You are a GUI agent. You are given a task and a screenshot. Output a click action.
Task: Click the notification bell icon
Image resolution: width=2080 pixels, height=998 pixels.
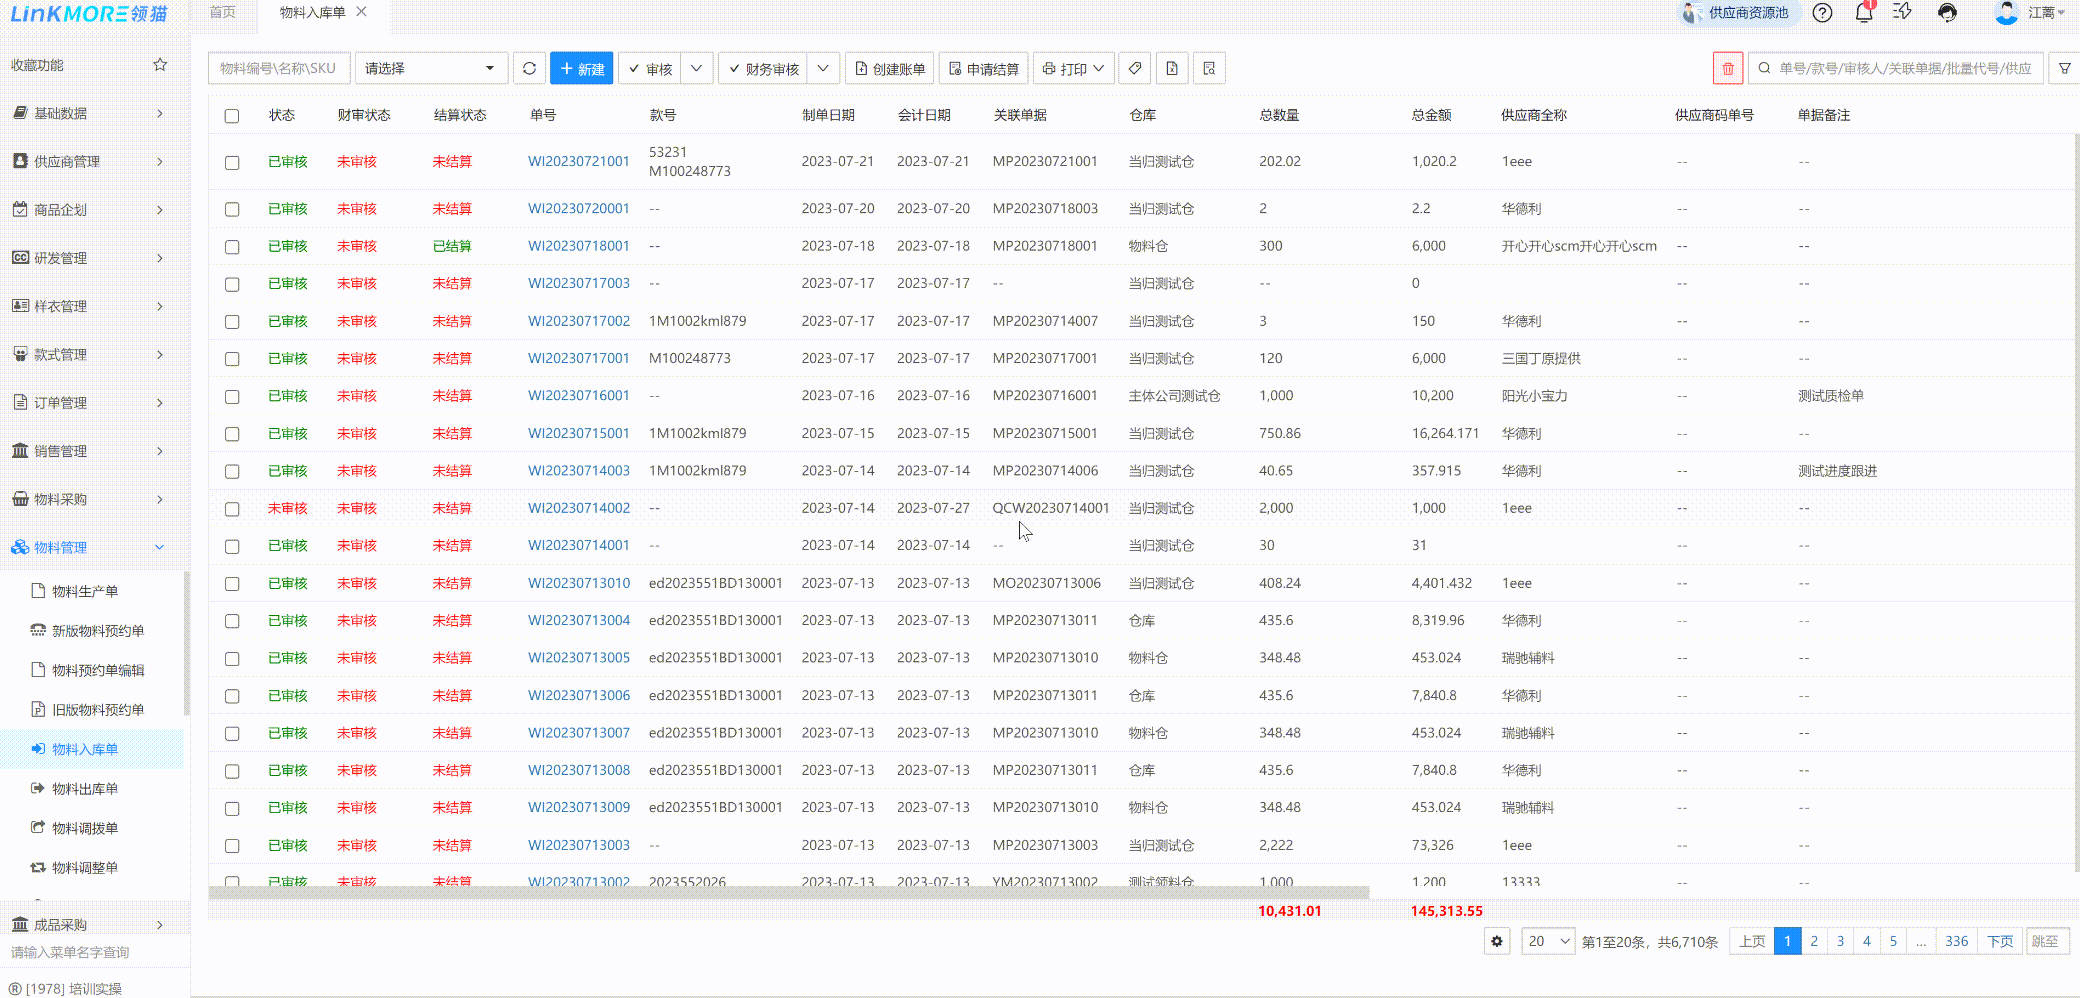(x=1863, y=13)
